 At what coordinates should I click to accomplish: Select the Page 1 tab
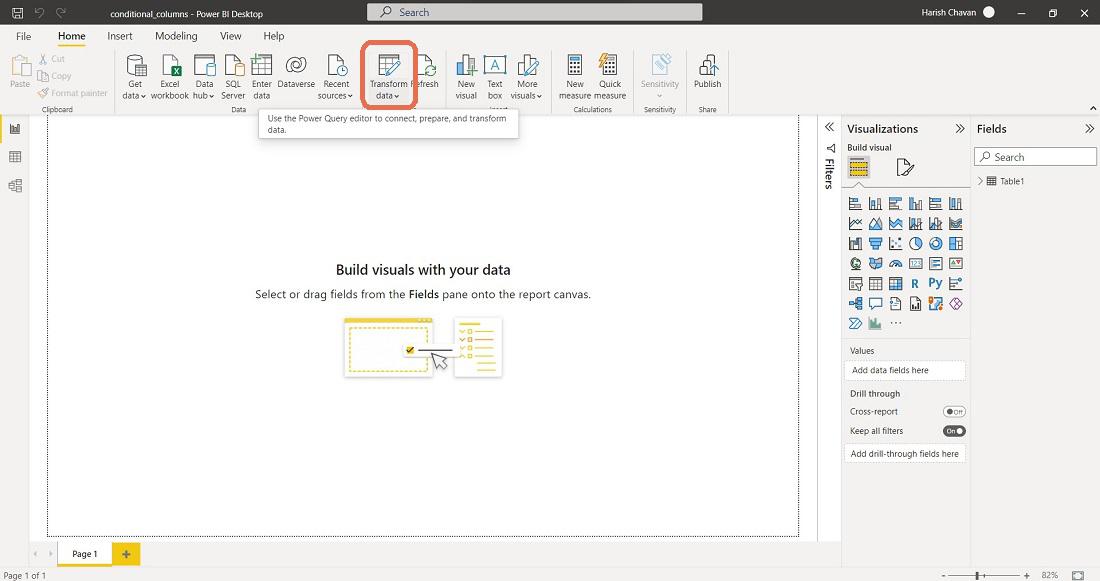[x=84, y=554]
